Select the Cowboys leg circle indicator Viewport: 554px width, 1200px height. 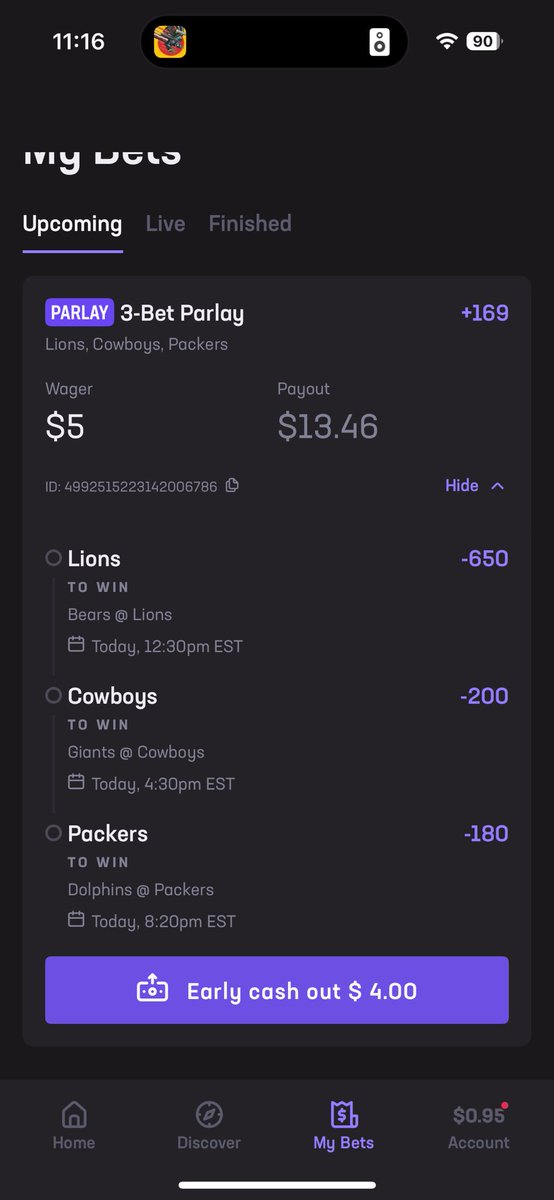54,695
